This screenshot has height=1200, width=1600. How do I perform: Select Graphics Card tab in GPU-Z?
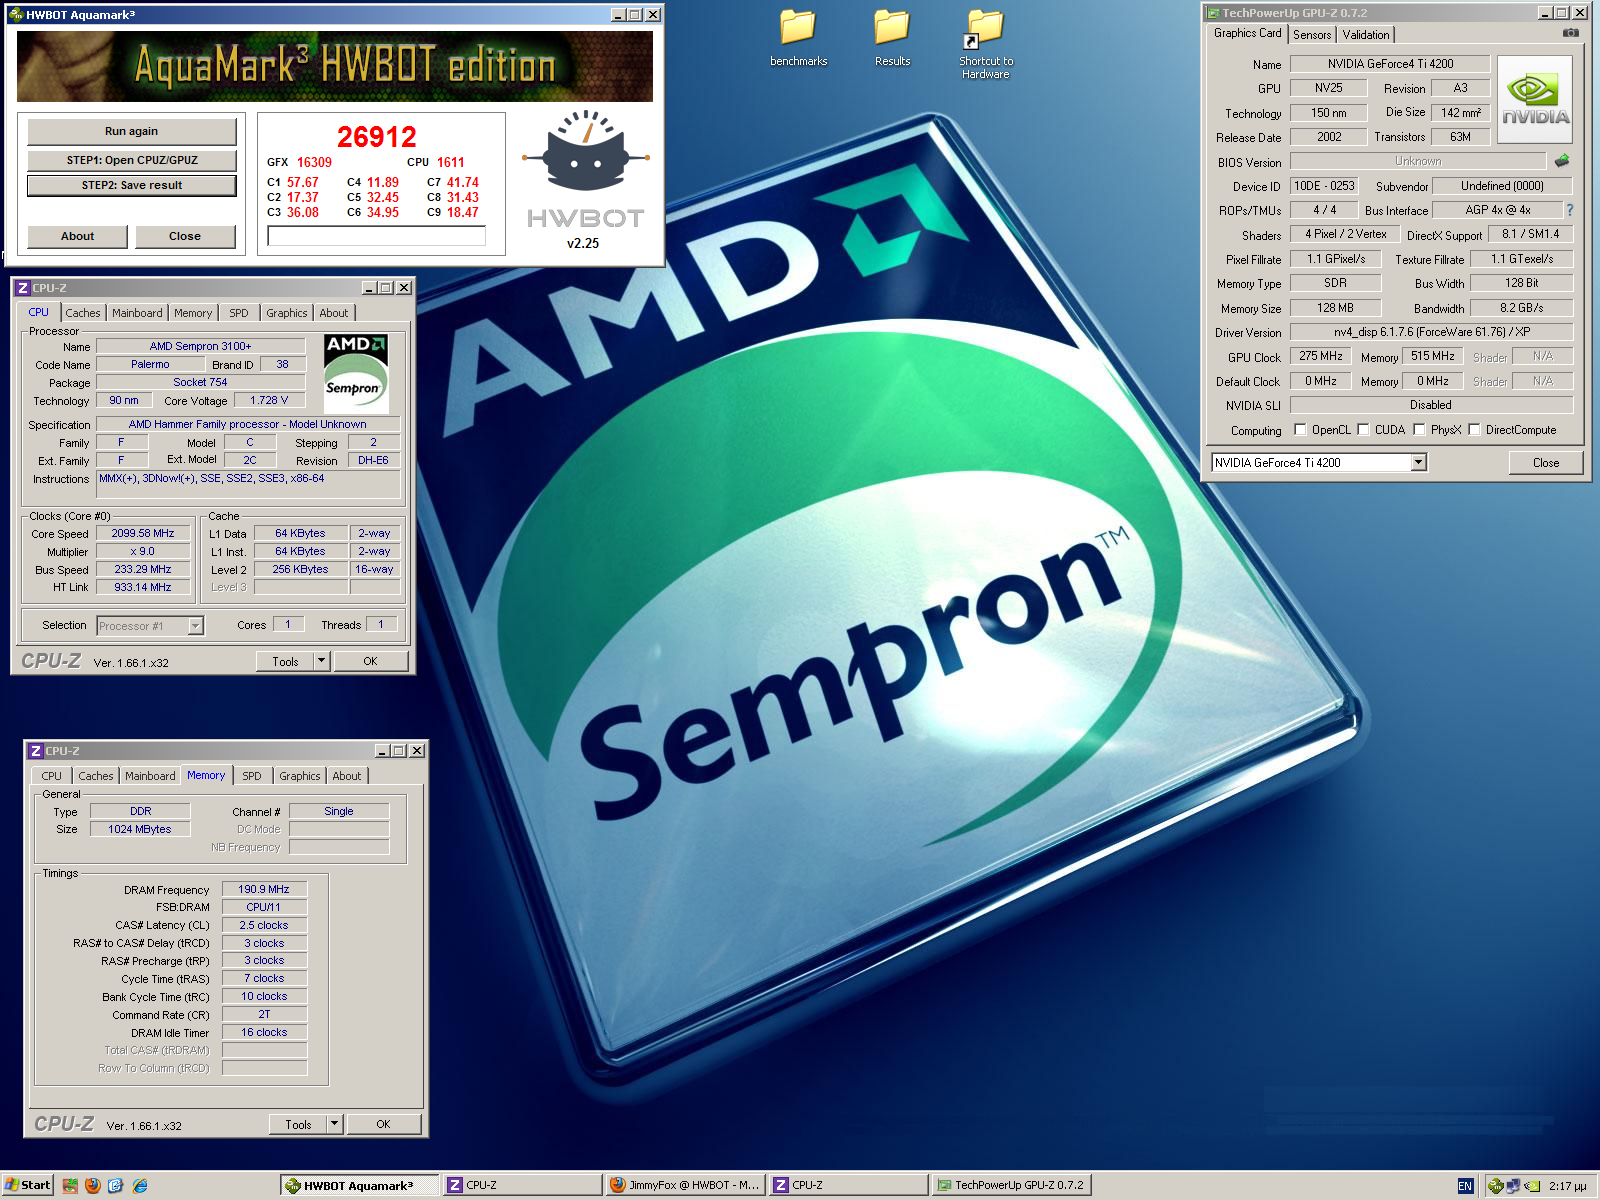point(1247,33)
